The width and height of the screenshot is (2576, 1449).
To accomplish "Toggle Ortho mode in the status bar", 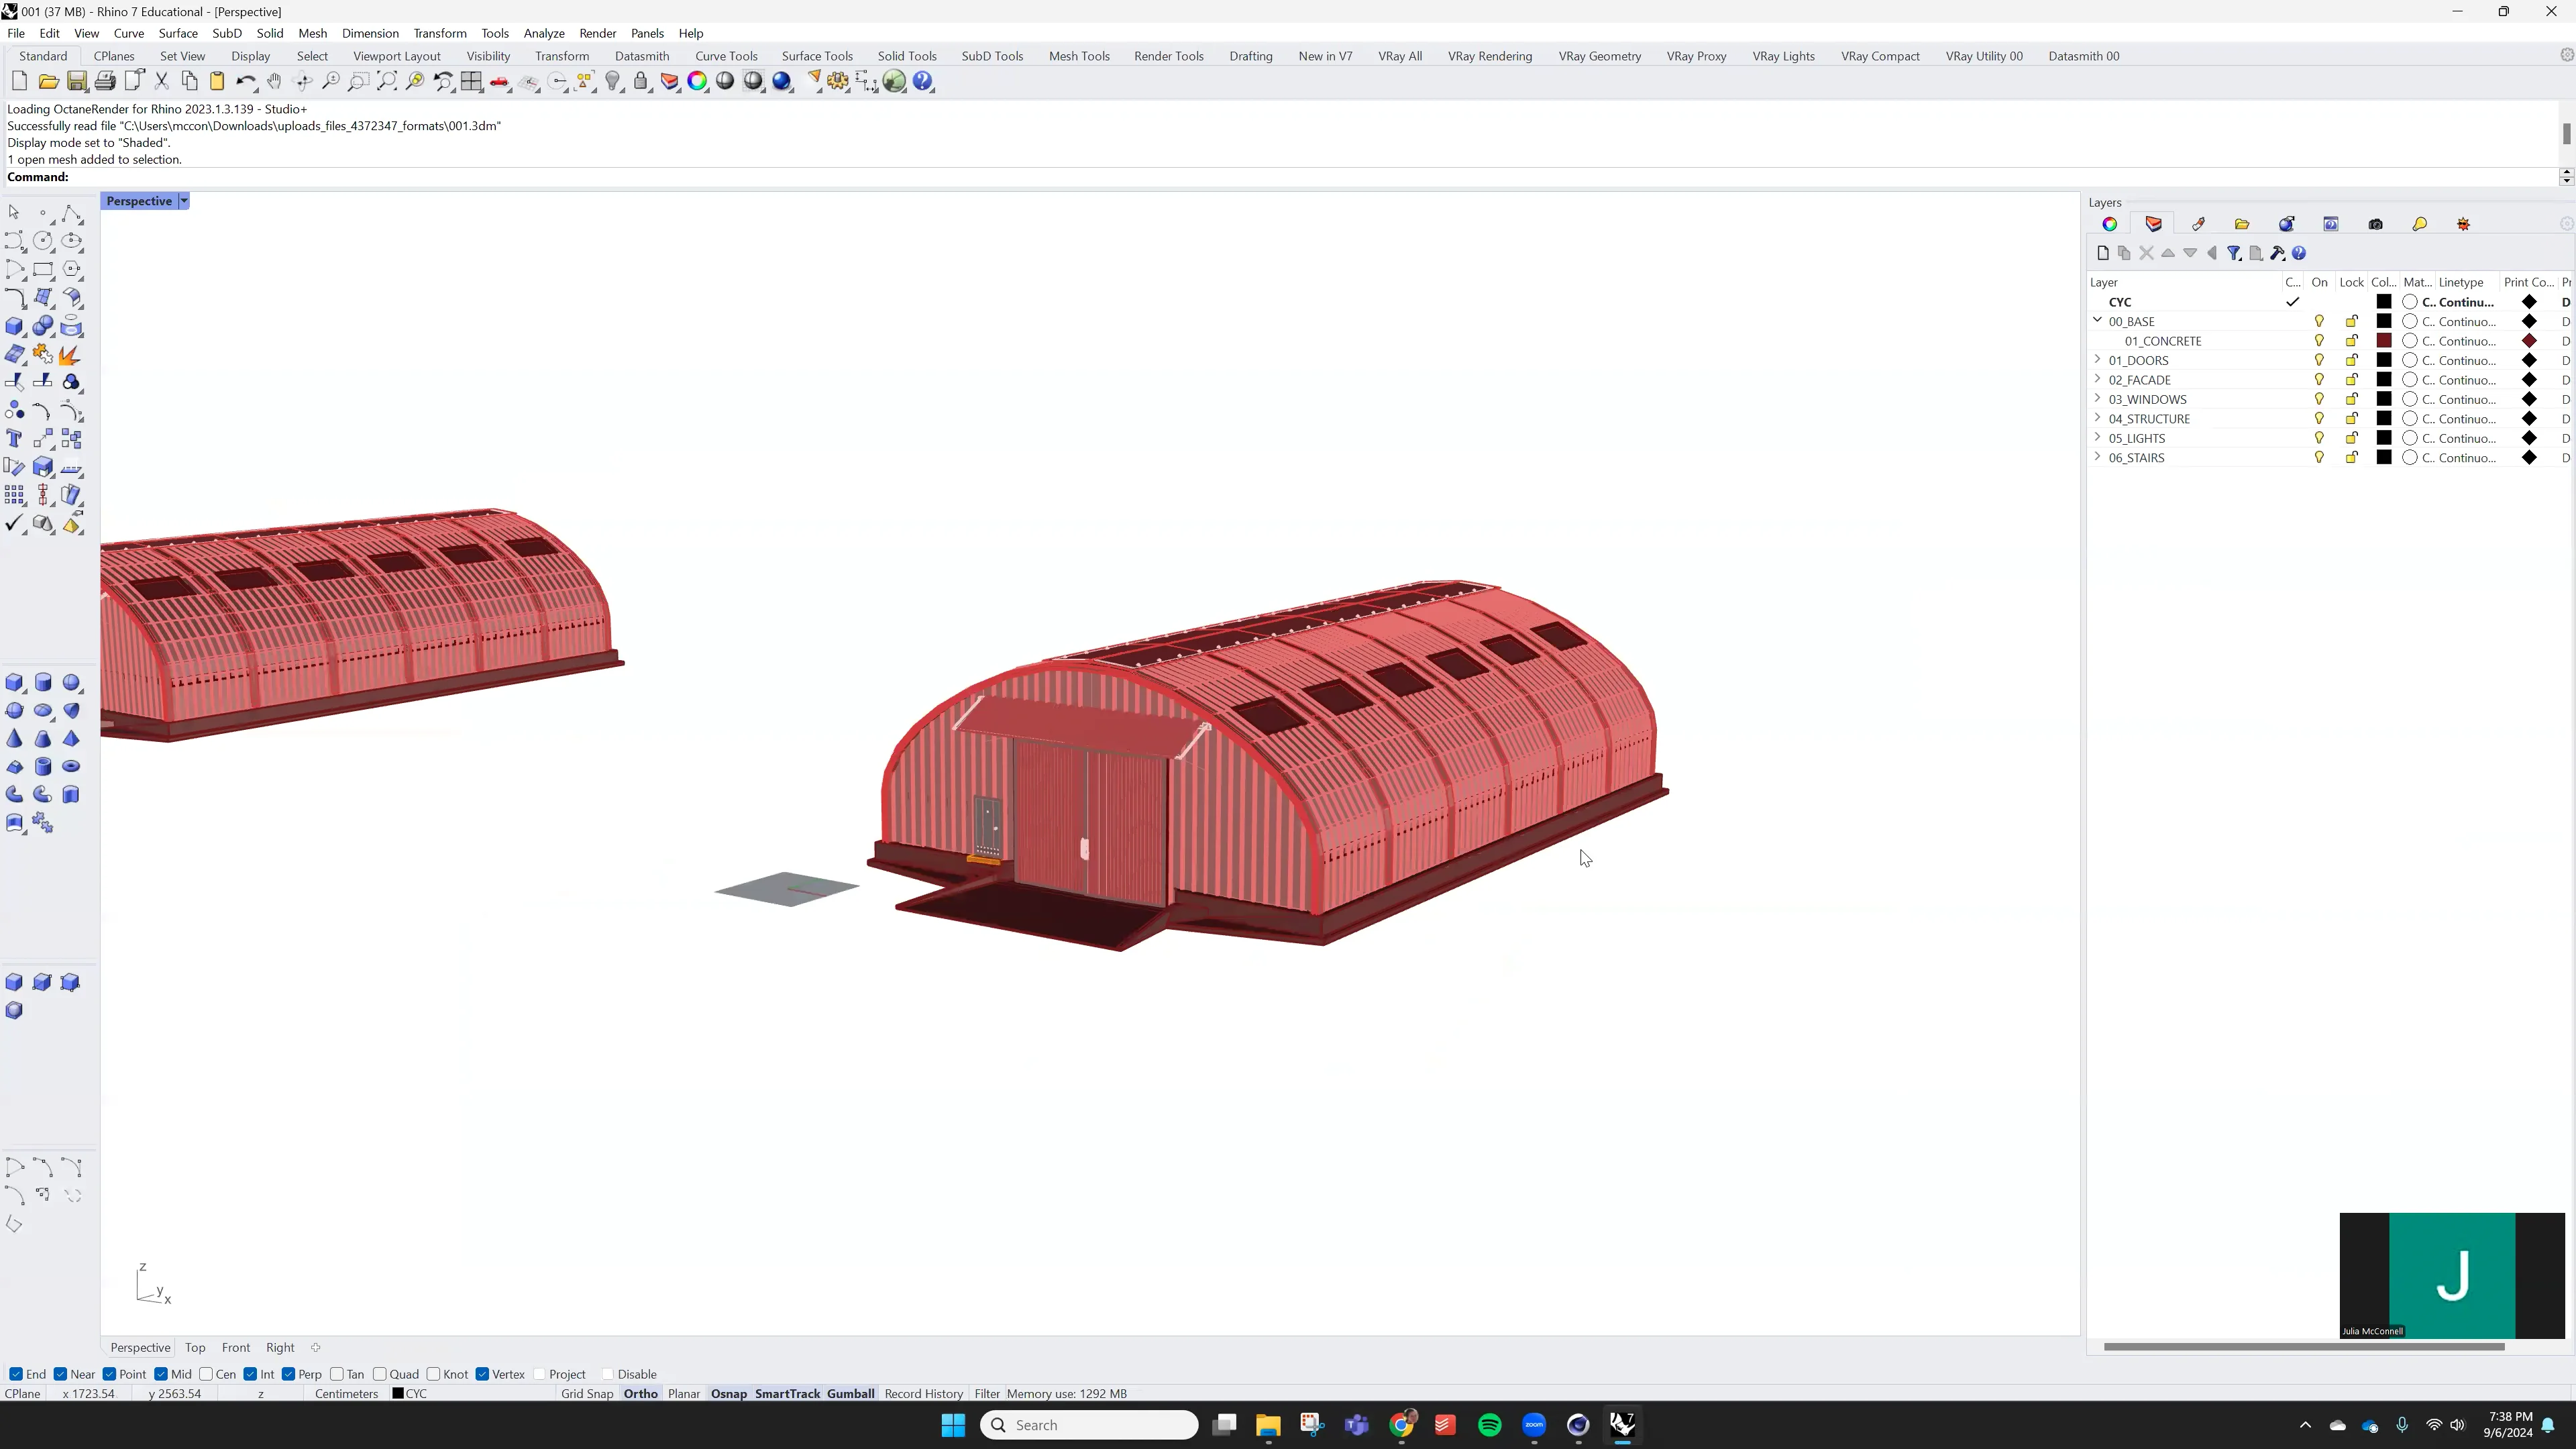I will (640, 1393).
